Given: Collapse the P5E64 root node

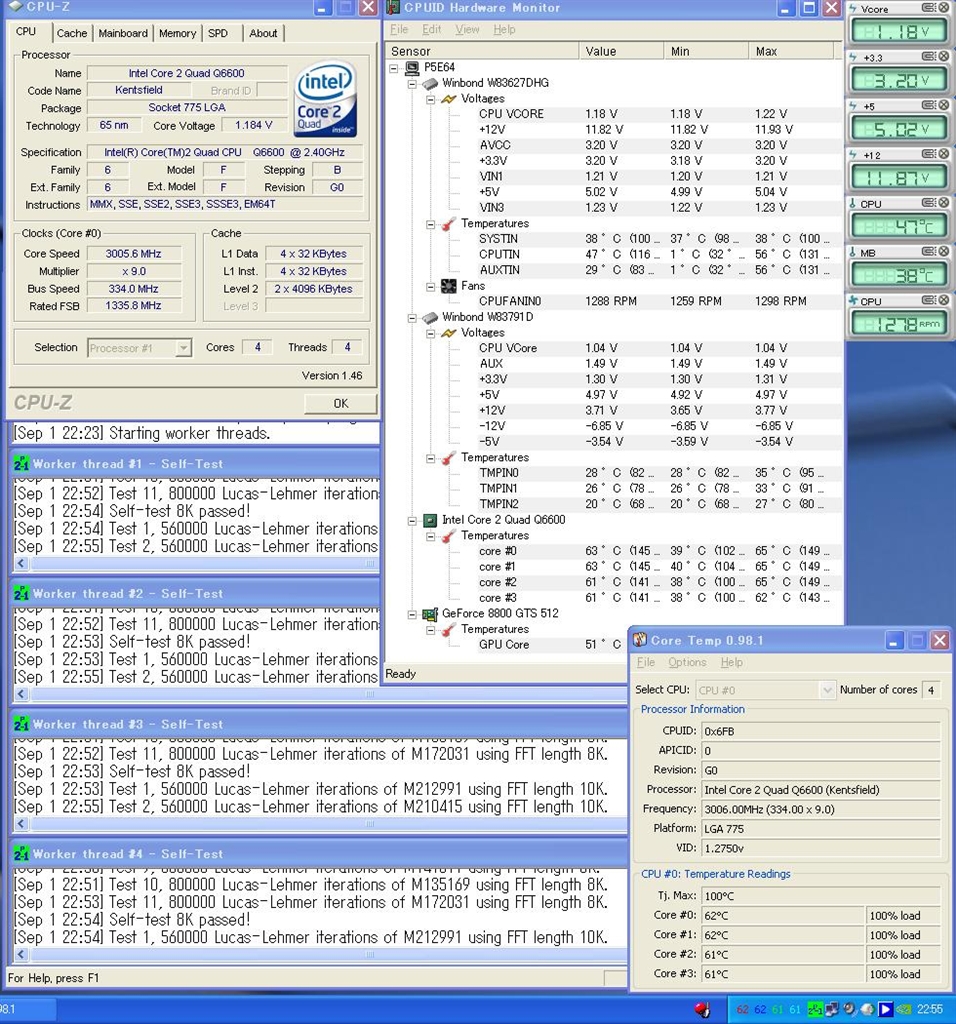Looking at the screenshot, I should pyautogui.click(x=395, y=68).
